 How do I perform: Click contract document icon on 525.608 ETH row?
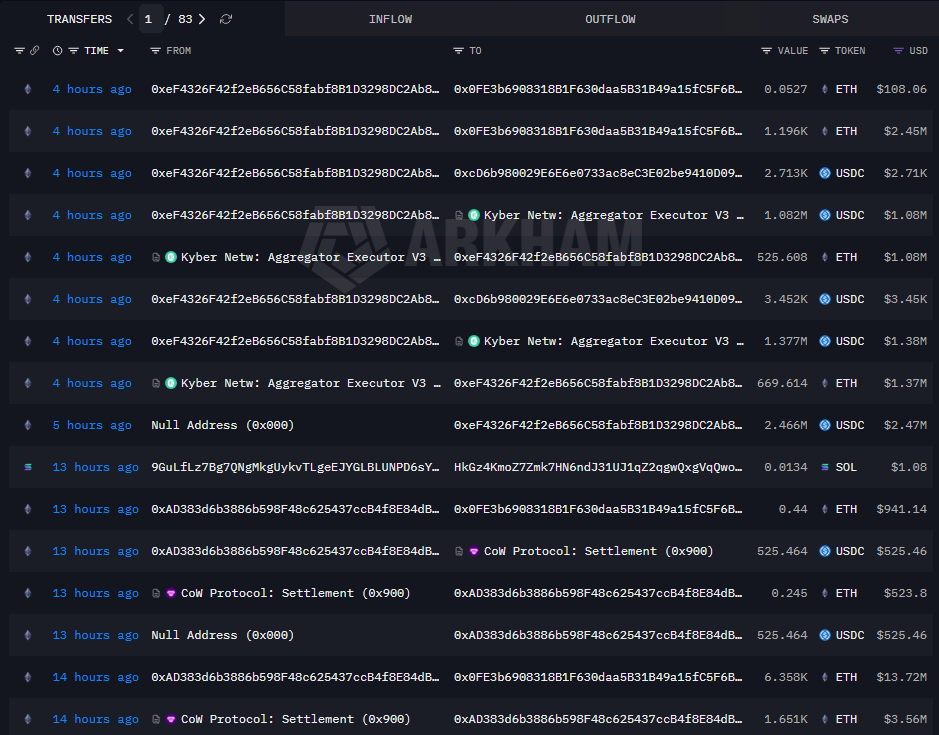point(156,257)
